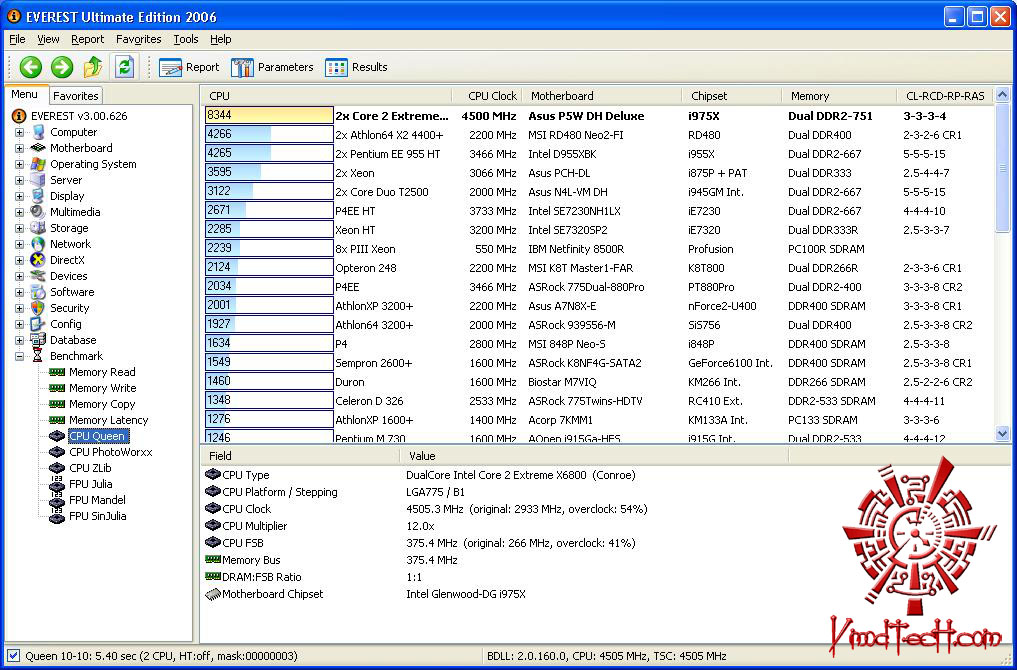
Task: Select the CPU PhotoWorxx benchmark
Action: coord(110,452)
